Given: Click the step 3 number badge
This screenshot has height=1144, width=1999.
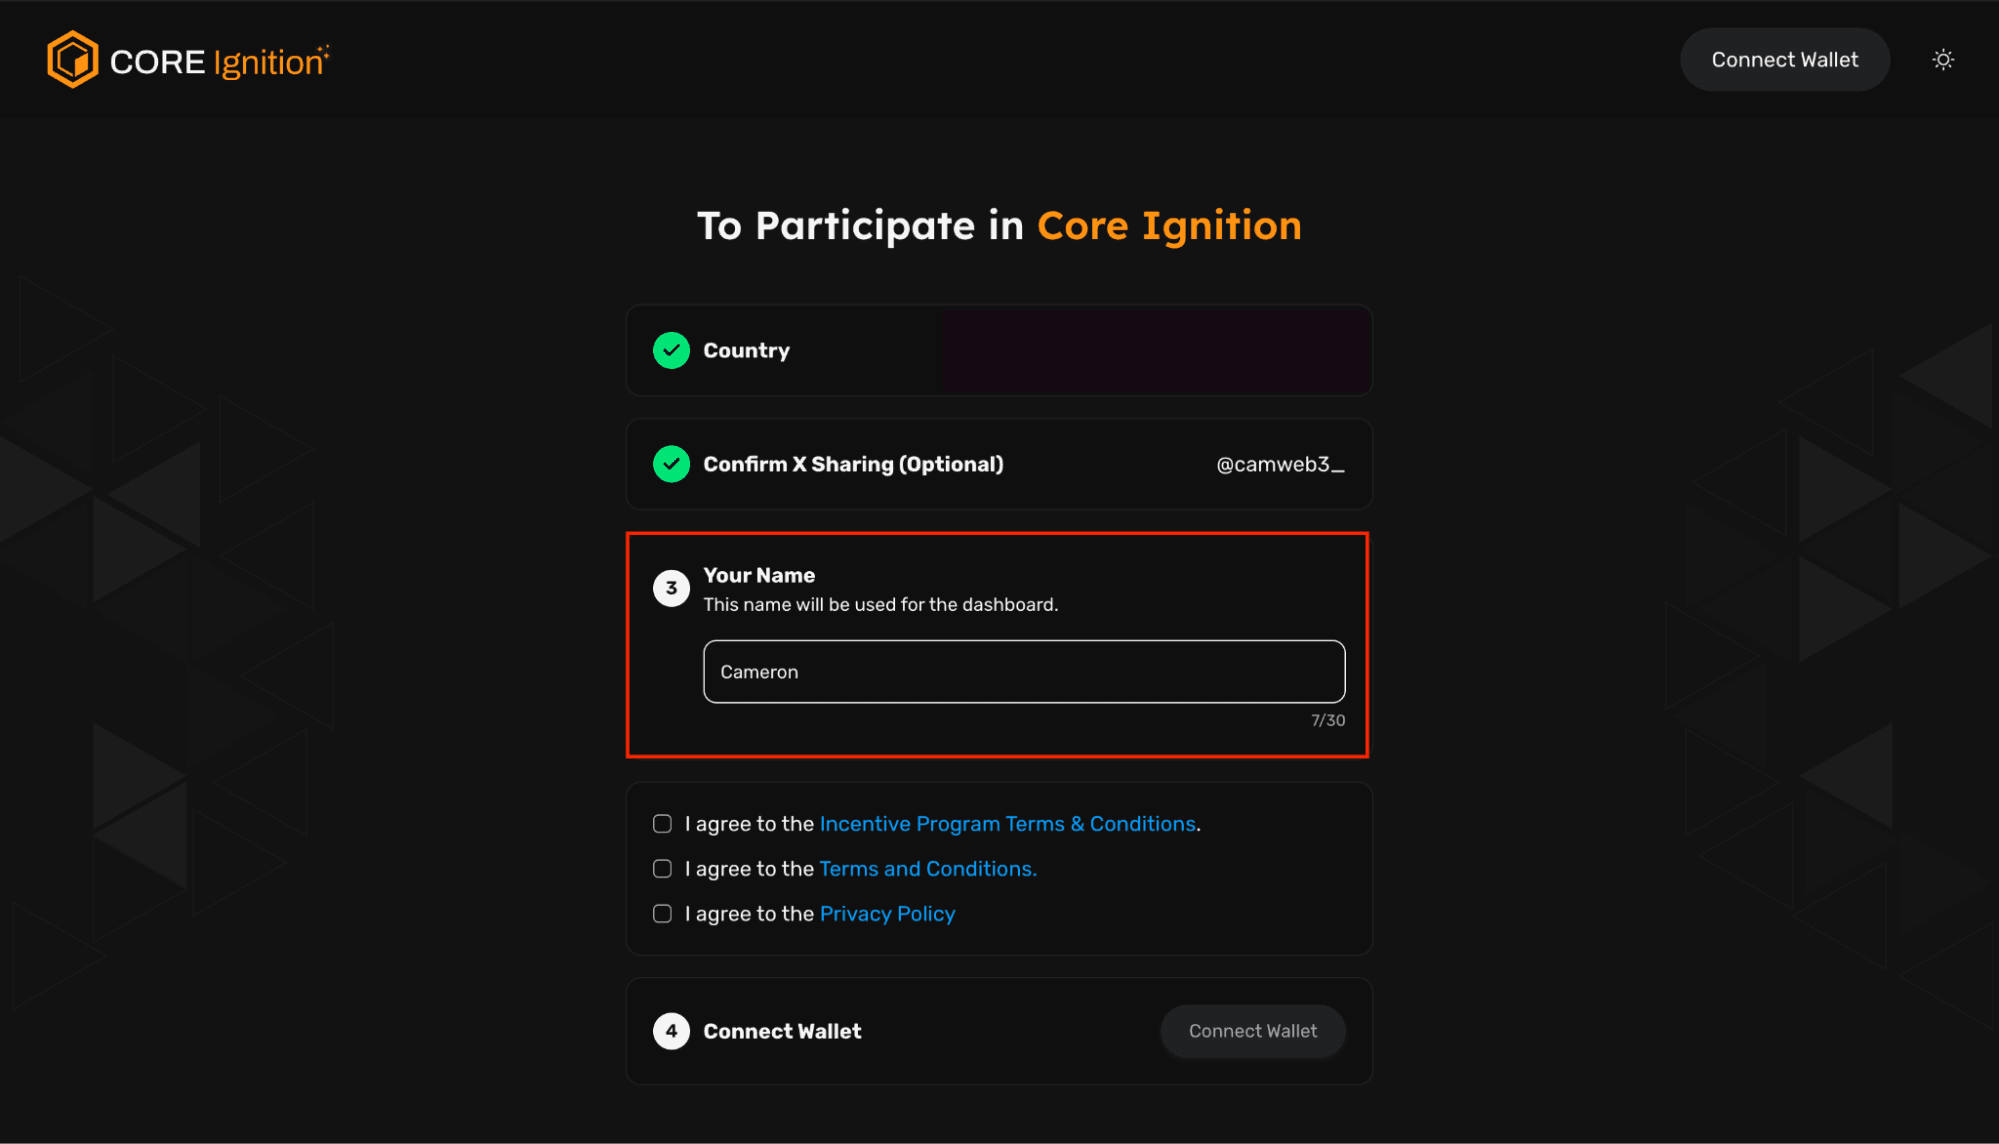Looking at the screenshot, I should tap(671, 589).
